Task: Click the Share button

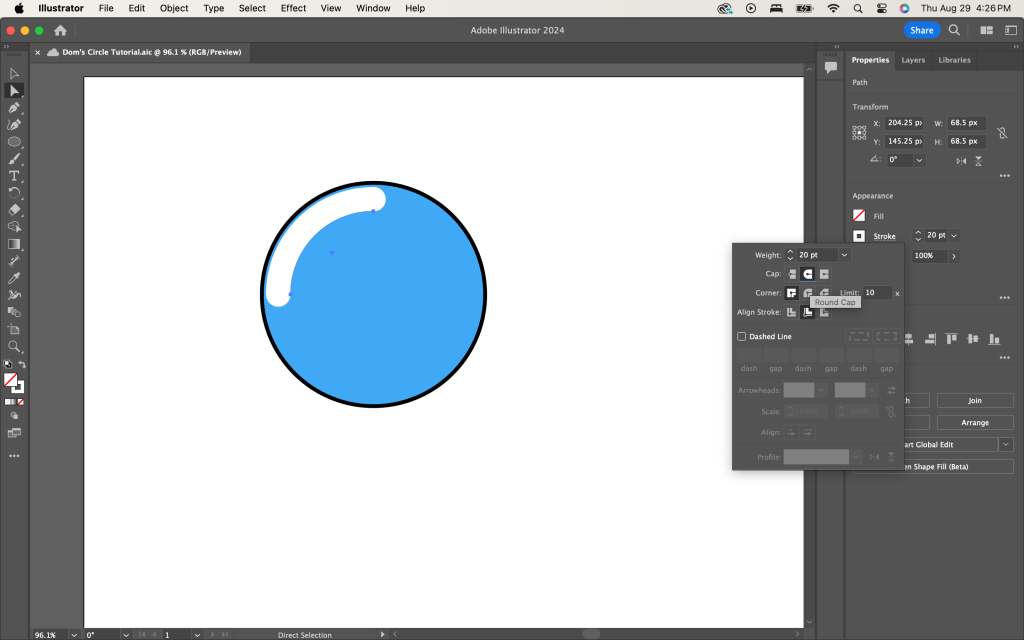Action: tap(921, 30)
